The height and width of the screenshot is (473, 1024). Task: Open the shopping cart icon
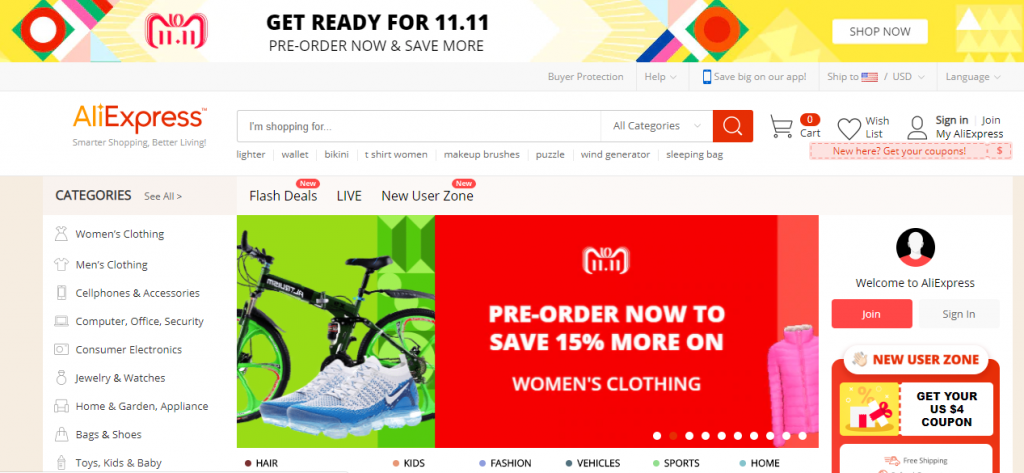(x=781, y=126)
